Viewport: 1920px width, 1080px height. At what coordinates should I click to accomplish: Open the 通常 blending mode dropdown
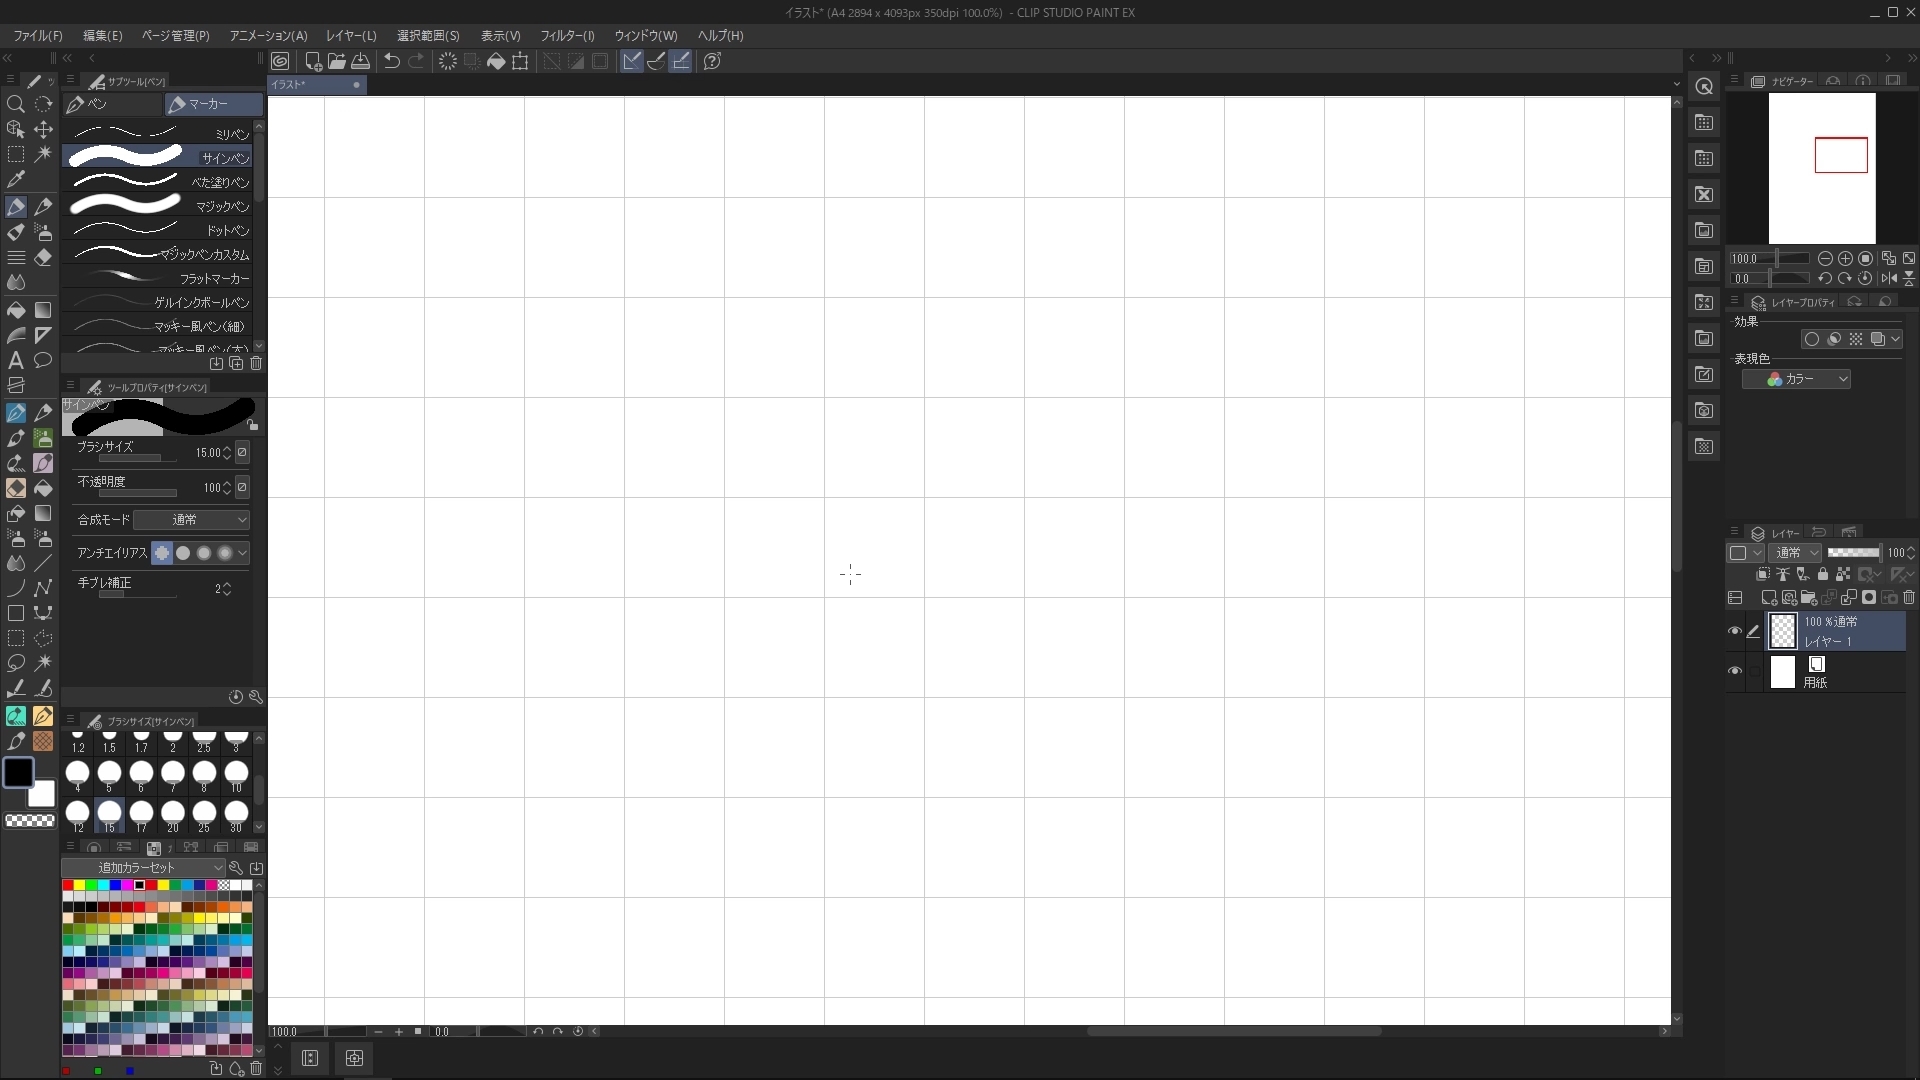1796,552
